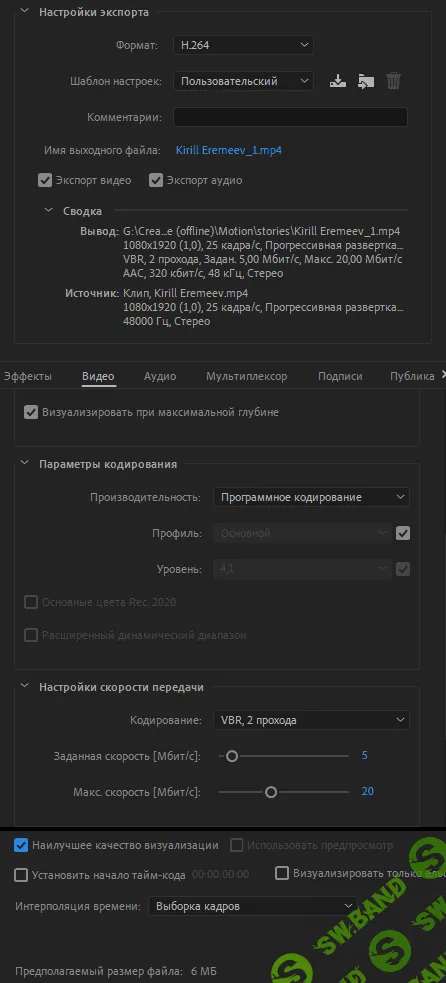446x983 pixels.
Task: Click the Комментарии input field
Action: [x=290, y=117]
